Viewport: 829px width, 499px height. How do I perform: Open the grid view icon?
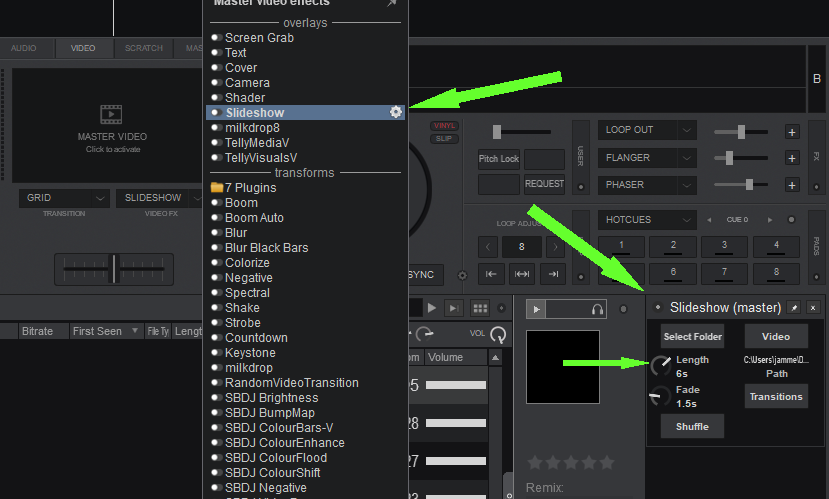pos(480,308)
